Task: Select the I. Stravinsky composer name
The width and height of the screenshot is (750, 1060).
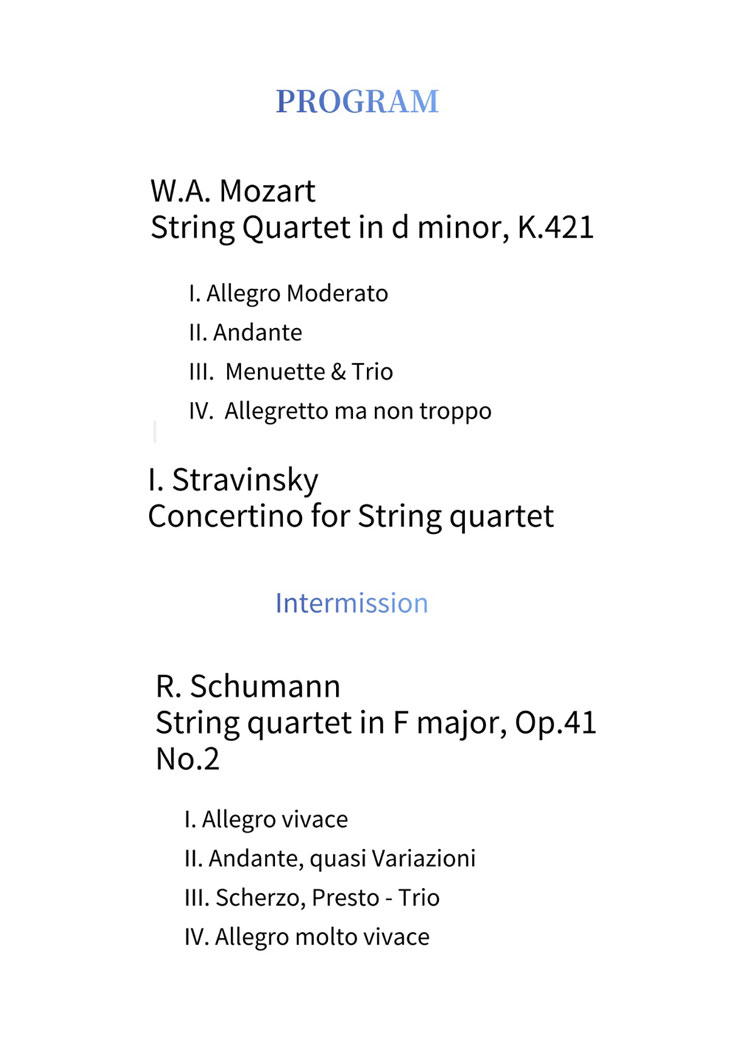Action: click(x=233, y=480)
